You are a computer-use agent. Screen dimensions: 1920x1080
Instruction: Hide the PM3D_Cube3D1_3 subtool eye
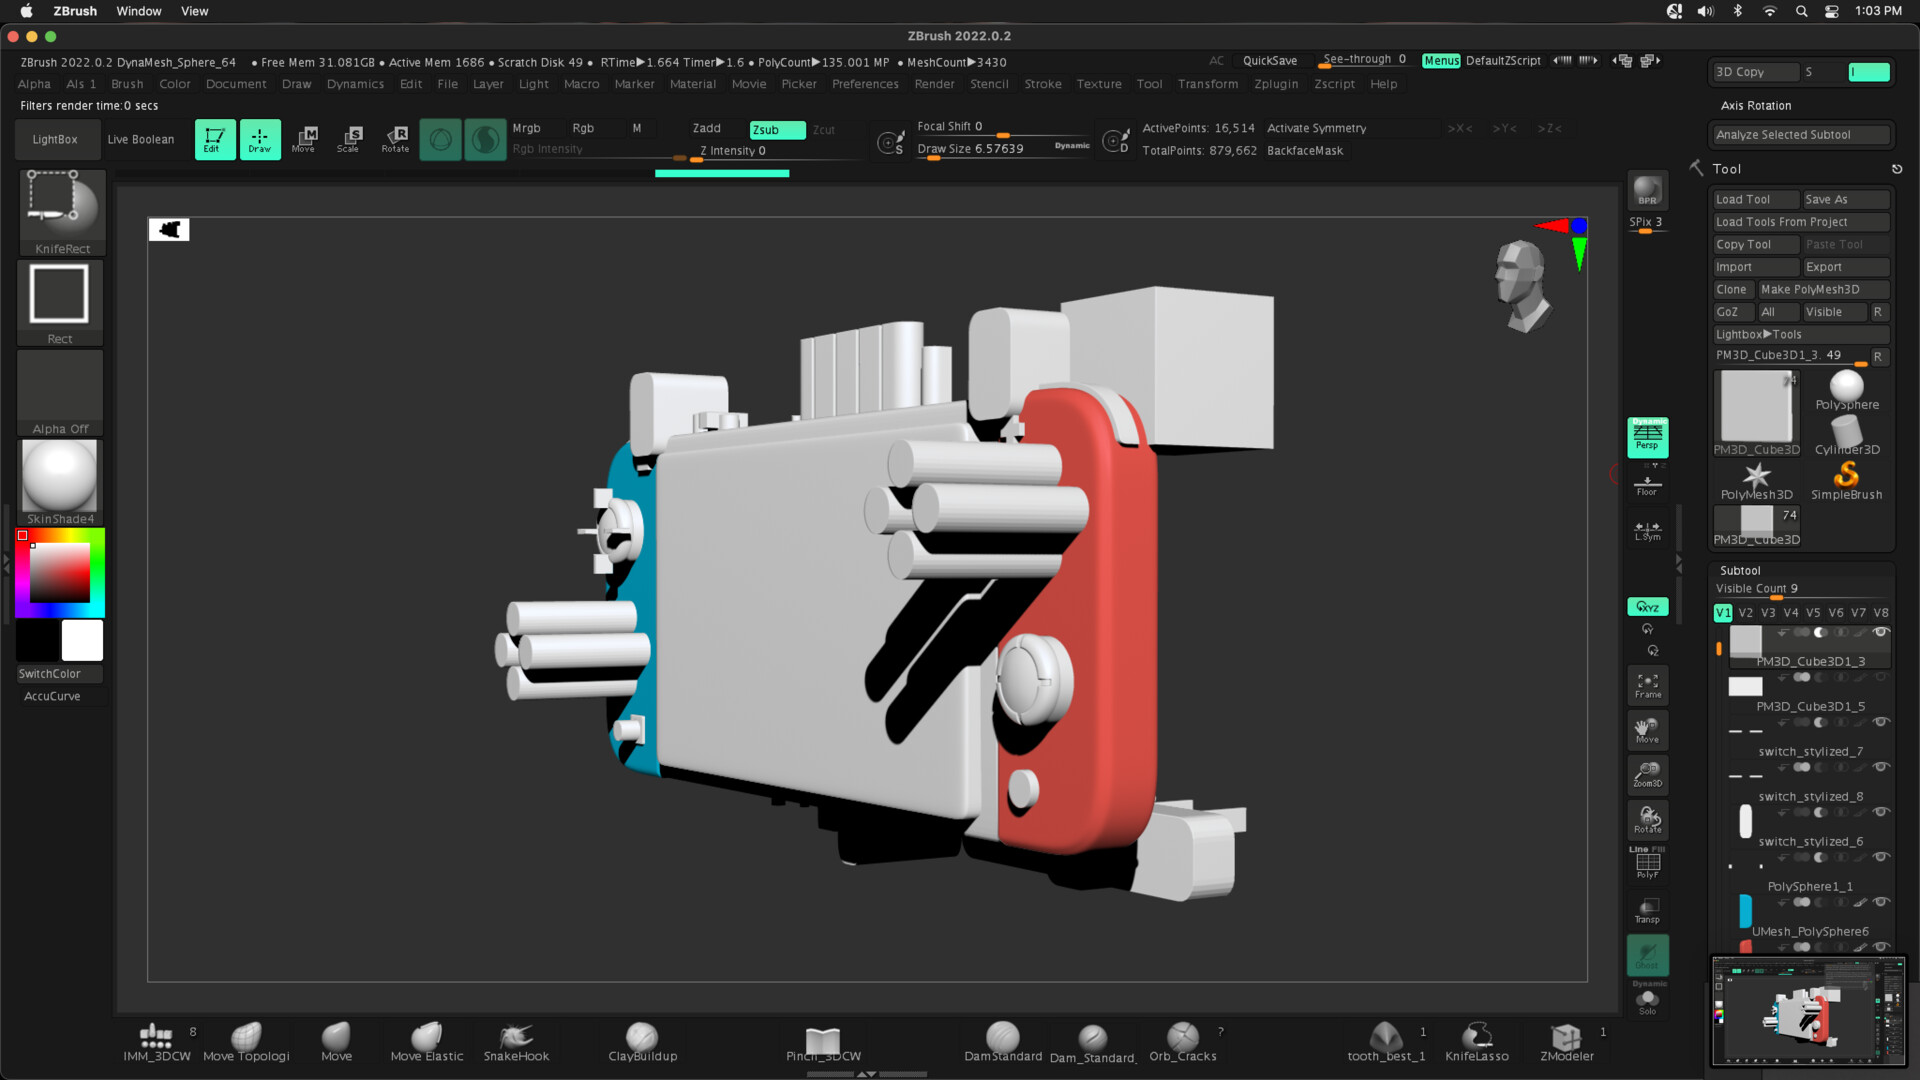coord(1881,632)
